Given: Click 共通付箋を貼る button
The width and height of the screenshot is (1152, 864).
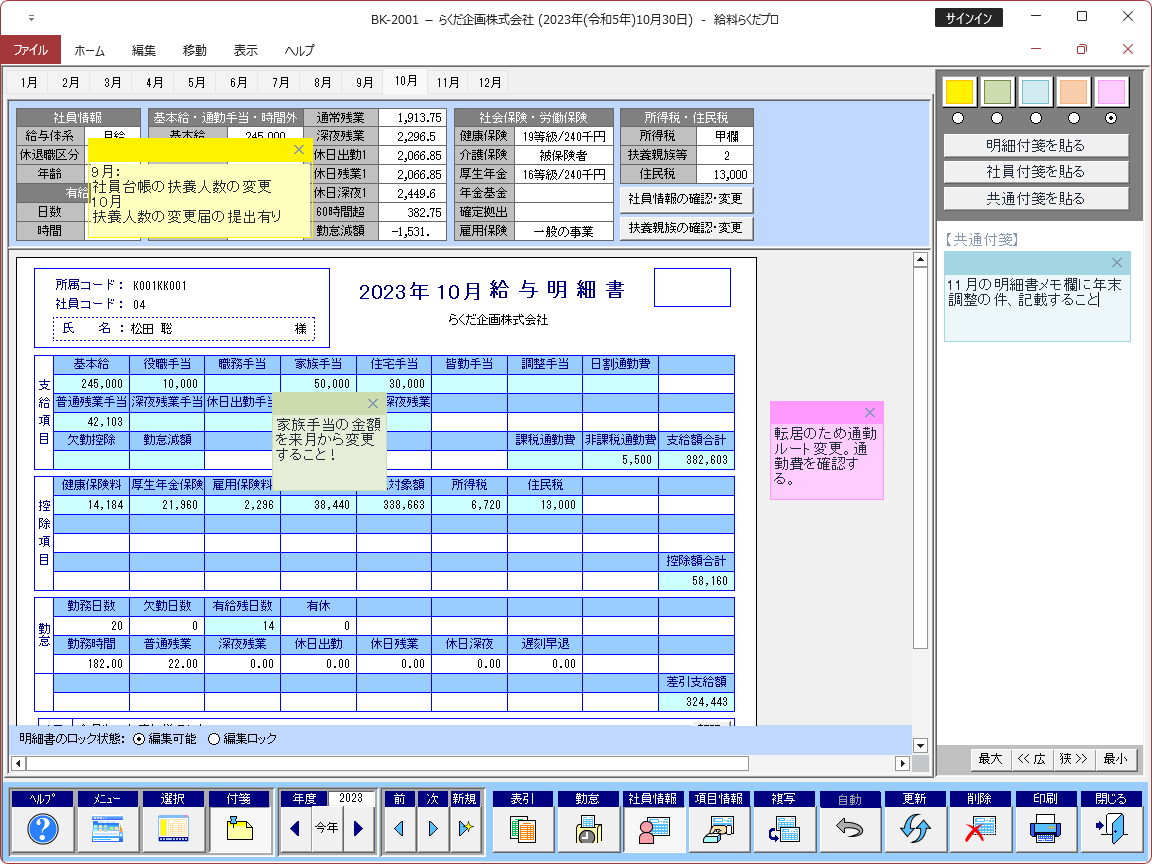Looking at the screenshot, I should (x=1035, y=198).
